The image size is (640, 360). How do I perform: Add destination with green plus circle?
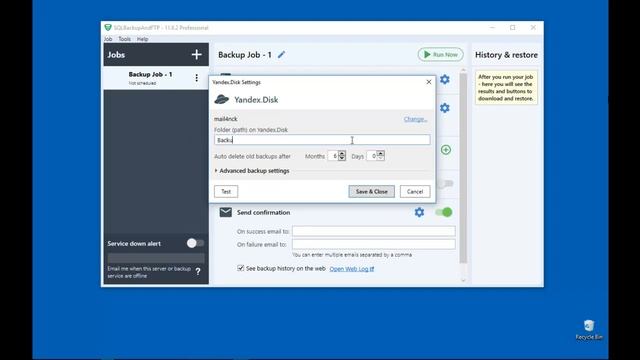pos(446,150)
